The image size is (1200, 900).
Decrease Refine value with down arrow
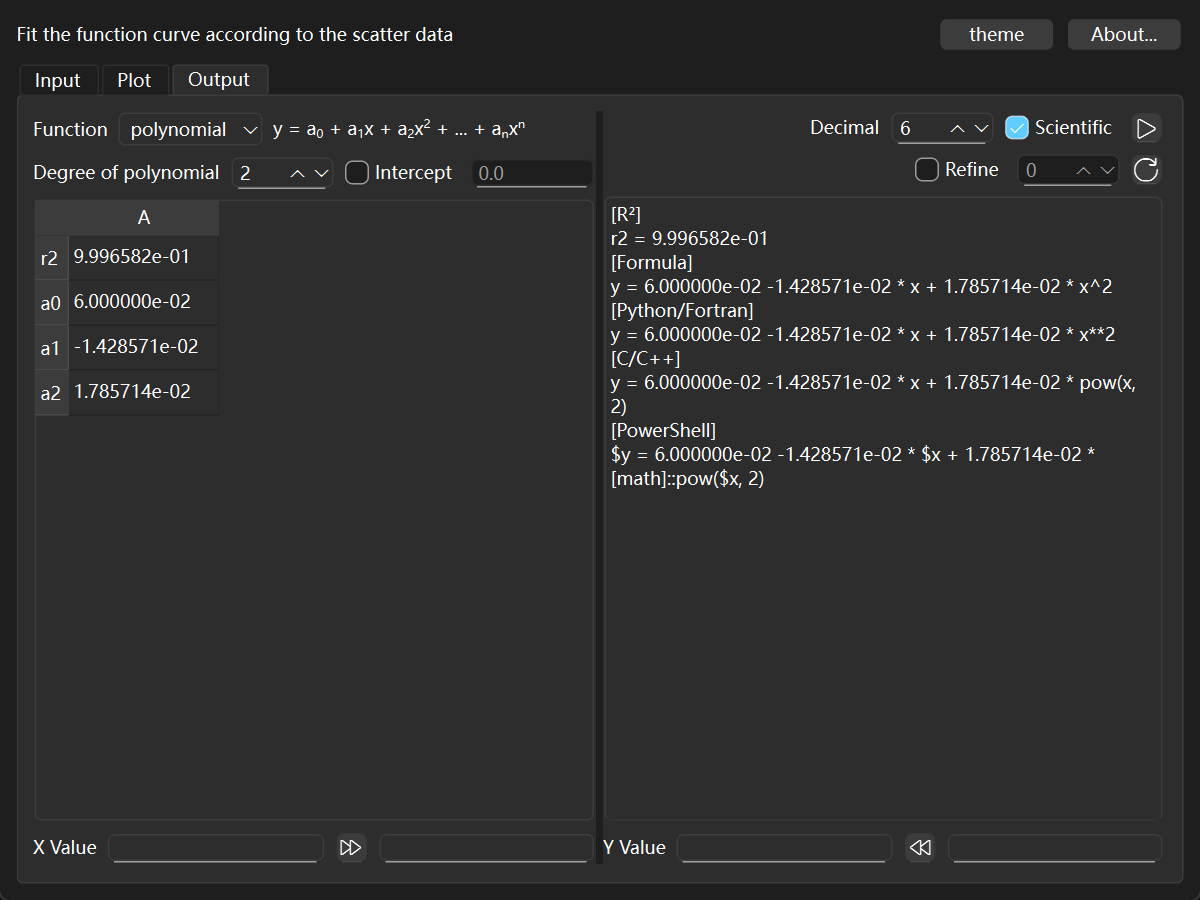coord(1106,172)
